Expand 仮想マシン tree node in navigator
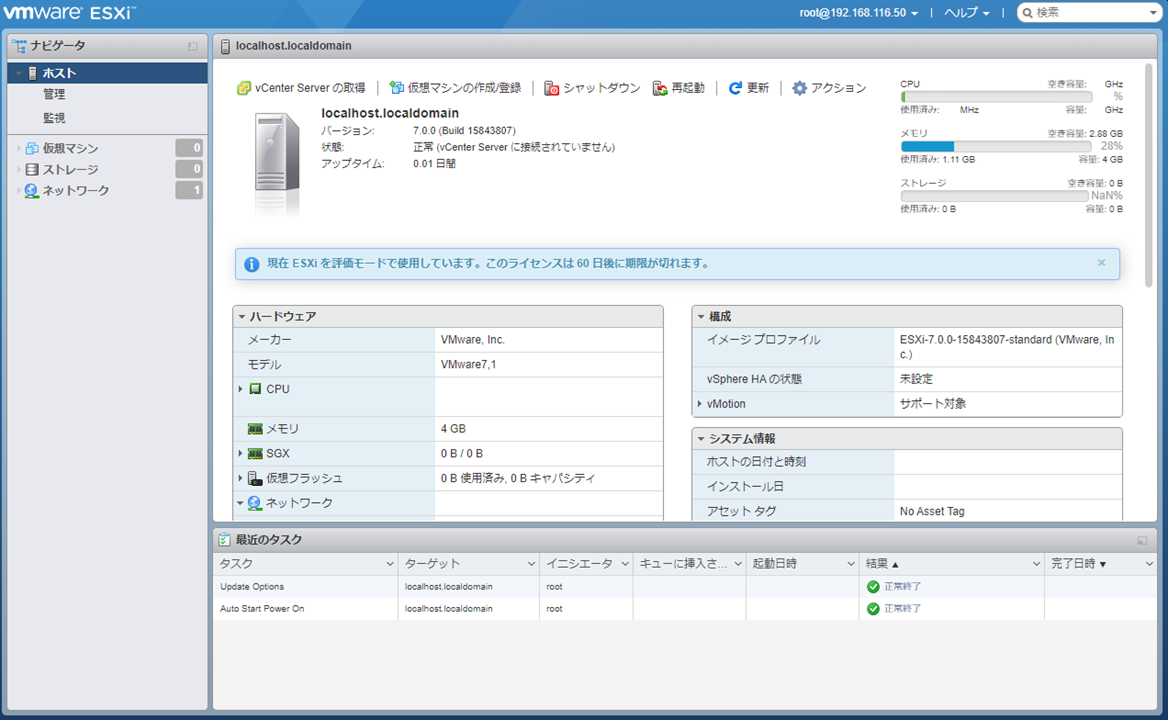1168x720 pixels. 19,148
